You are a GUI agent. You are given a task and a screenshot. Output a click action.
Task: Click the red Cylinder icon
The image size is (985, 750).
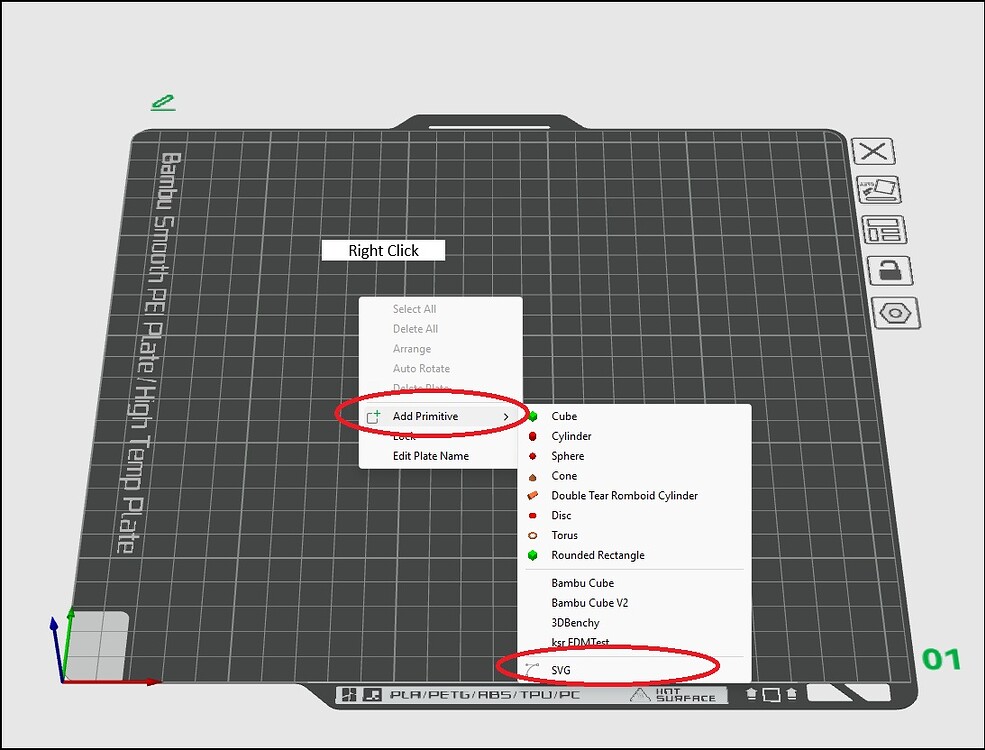tap(533, 436)
